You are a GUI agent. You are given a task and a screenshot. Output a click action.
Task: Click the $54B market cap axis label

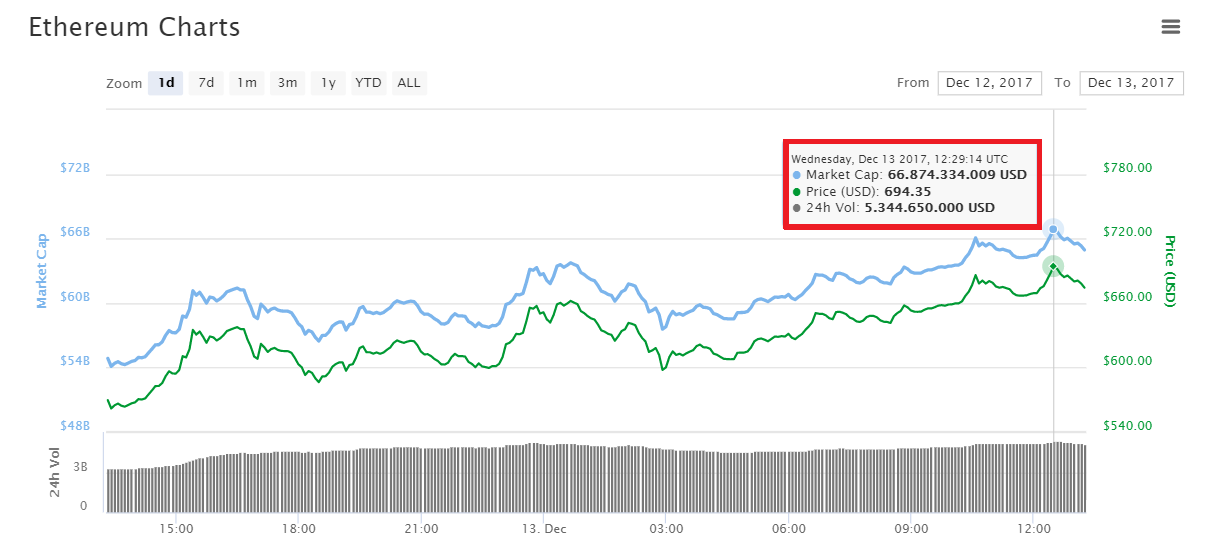point(74,361)
